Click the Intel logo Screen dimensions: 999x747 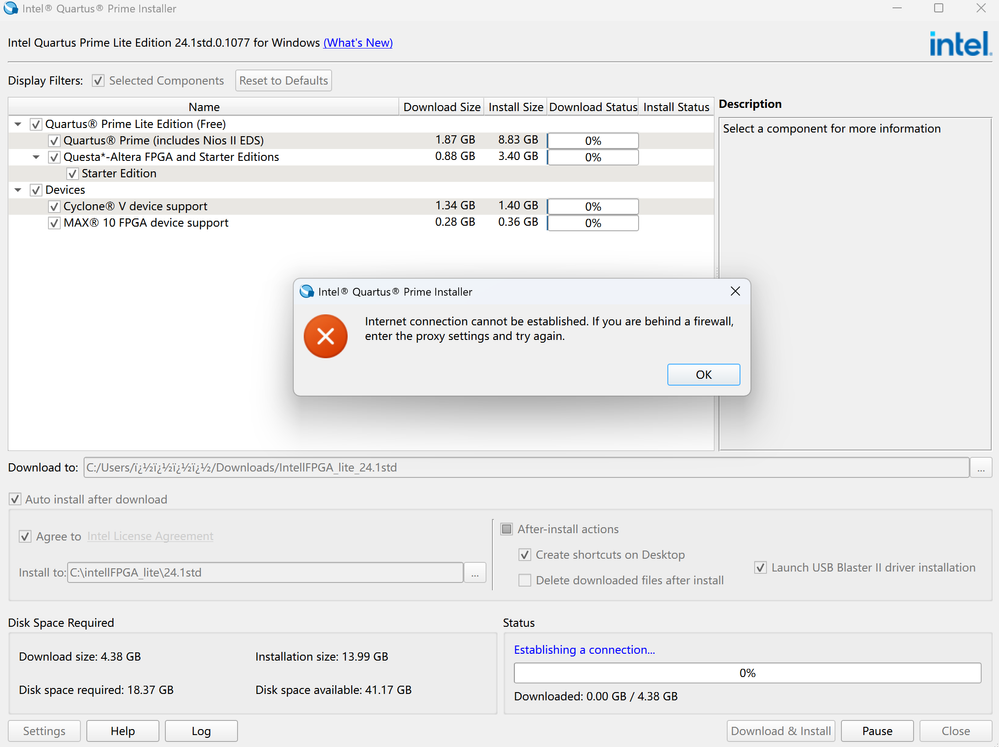[960, 43]
